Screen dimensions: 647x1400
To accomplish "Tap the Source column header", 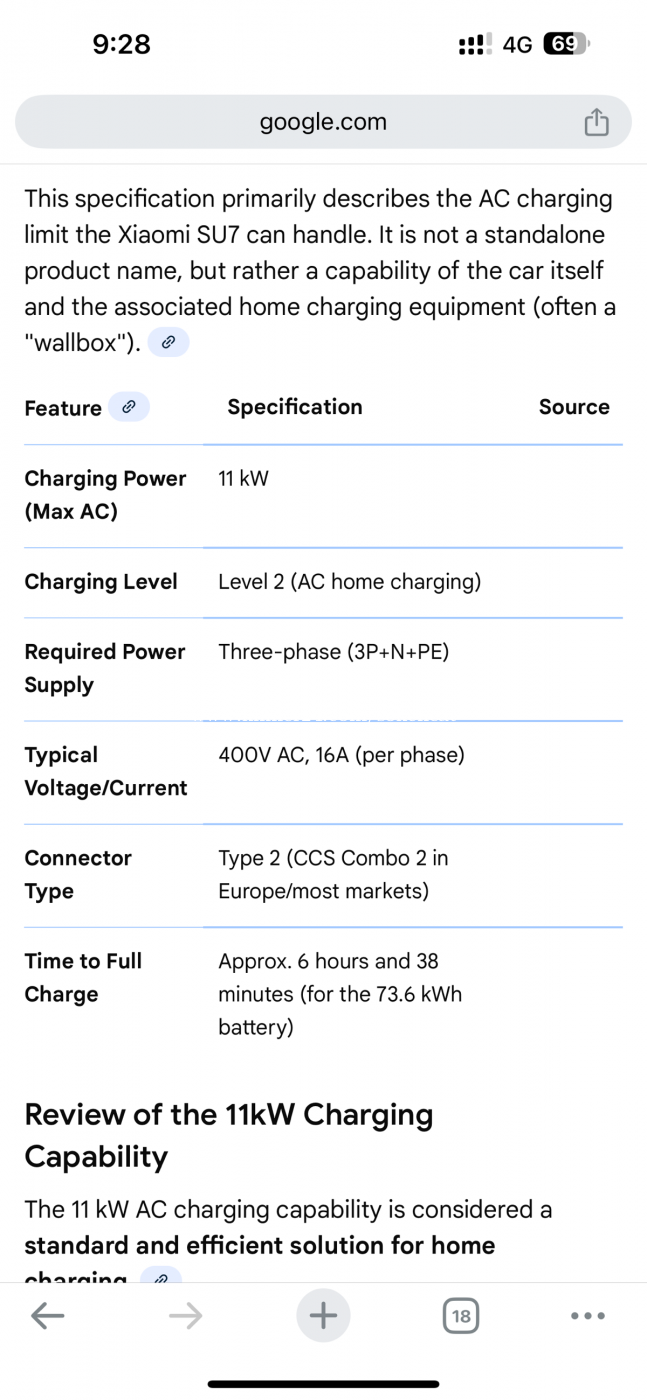I will pos(574,407).
